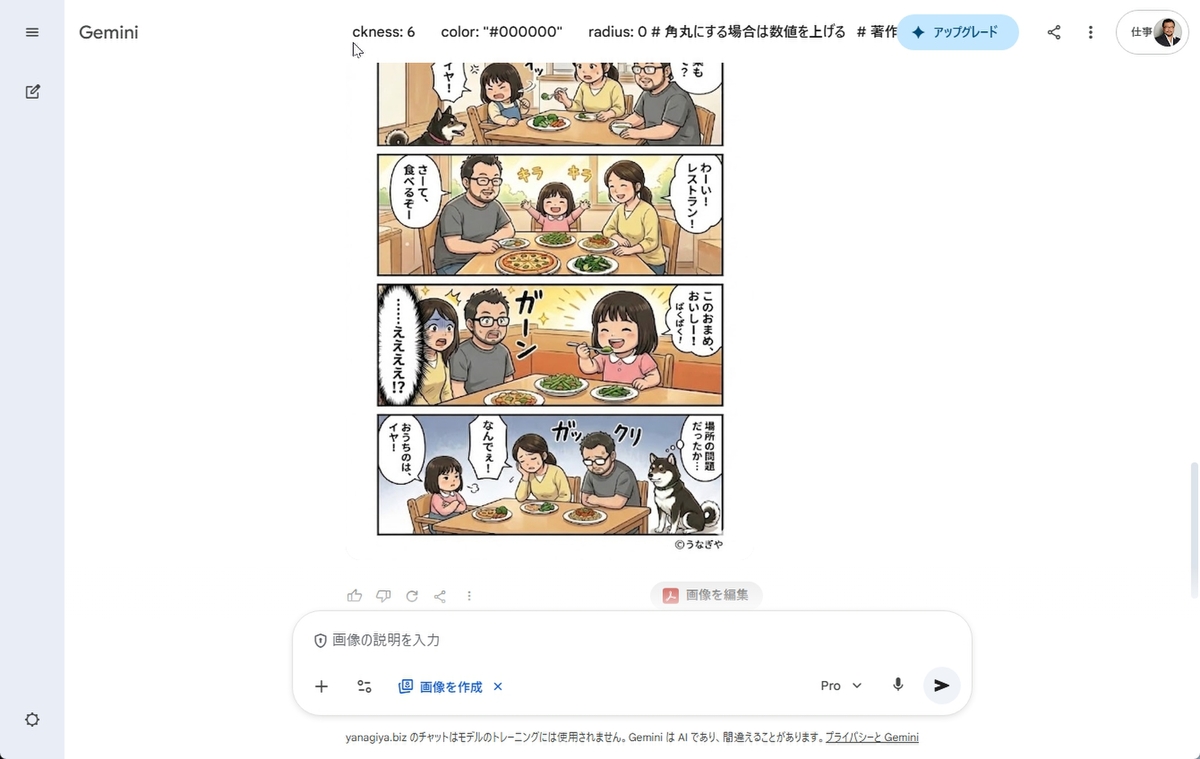Start a new chat with pencil icon

point(32,92)
